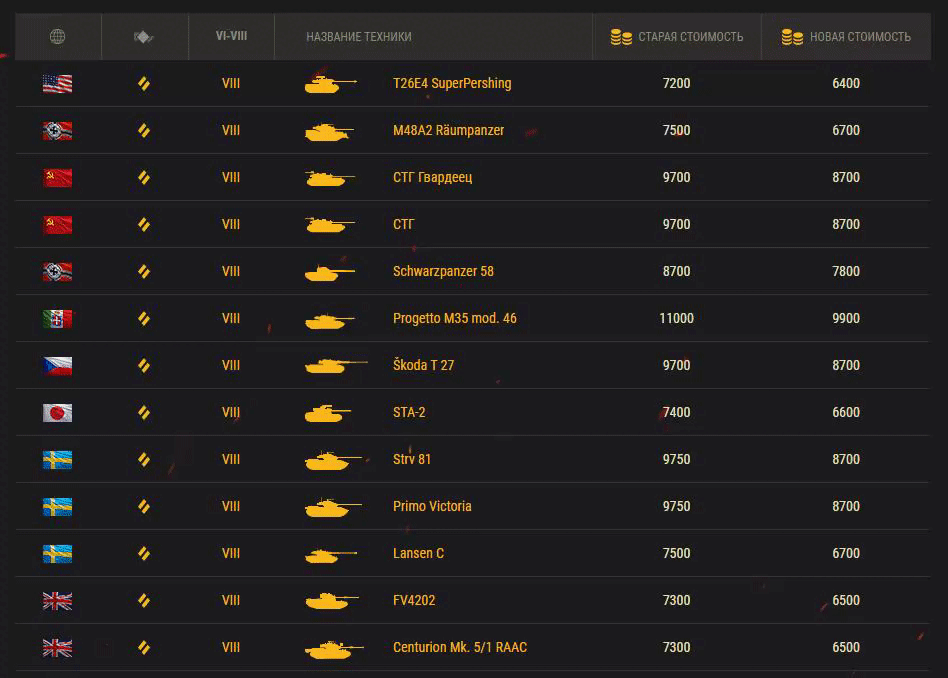Viewport: 948px width, 678px height.
Task: Click German flag in M48A2 Räumpanzer row
Action: click(57, 131)
